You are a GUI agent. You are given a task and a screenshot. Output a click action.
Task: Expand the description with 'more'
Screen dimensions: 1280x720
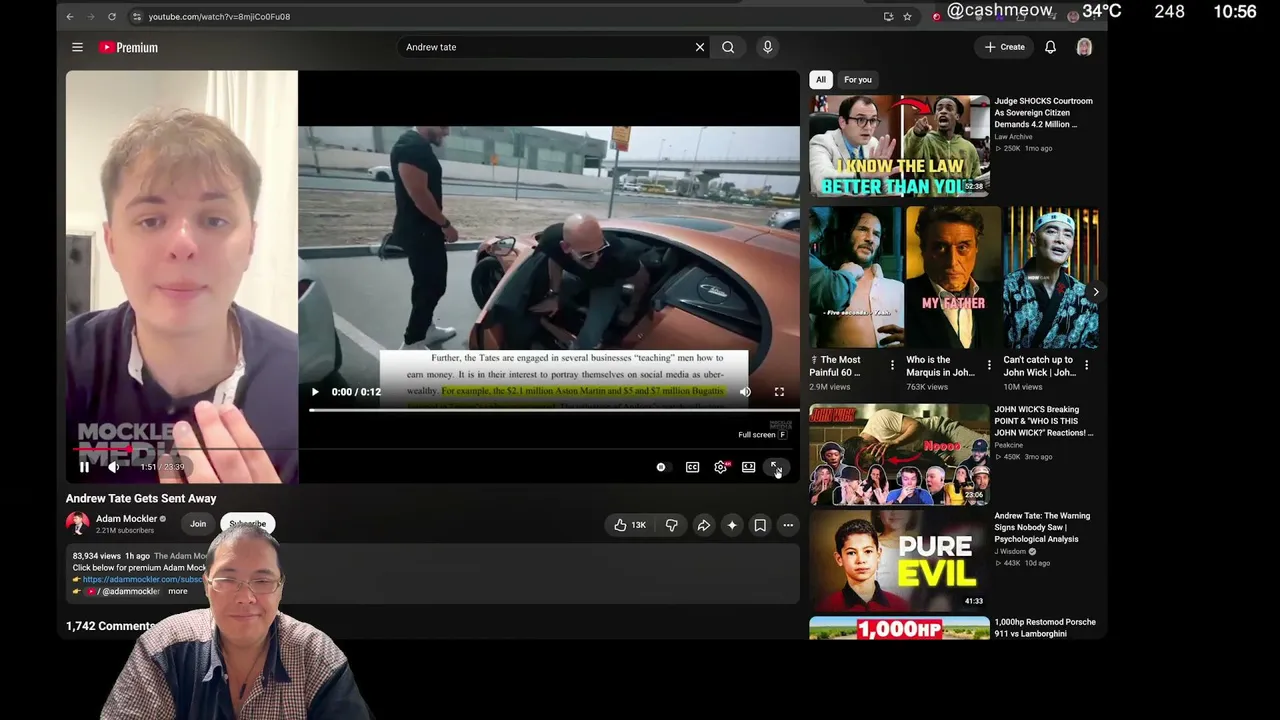pyautogui.click(x=177, y=591)
